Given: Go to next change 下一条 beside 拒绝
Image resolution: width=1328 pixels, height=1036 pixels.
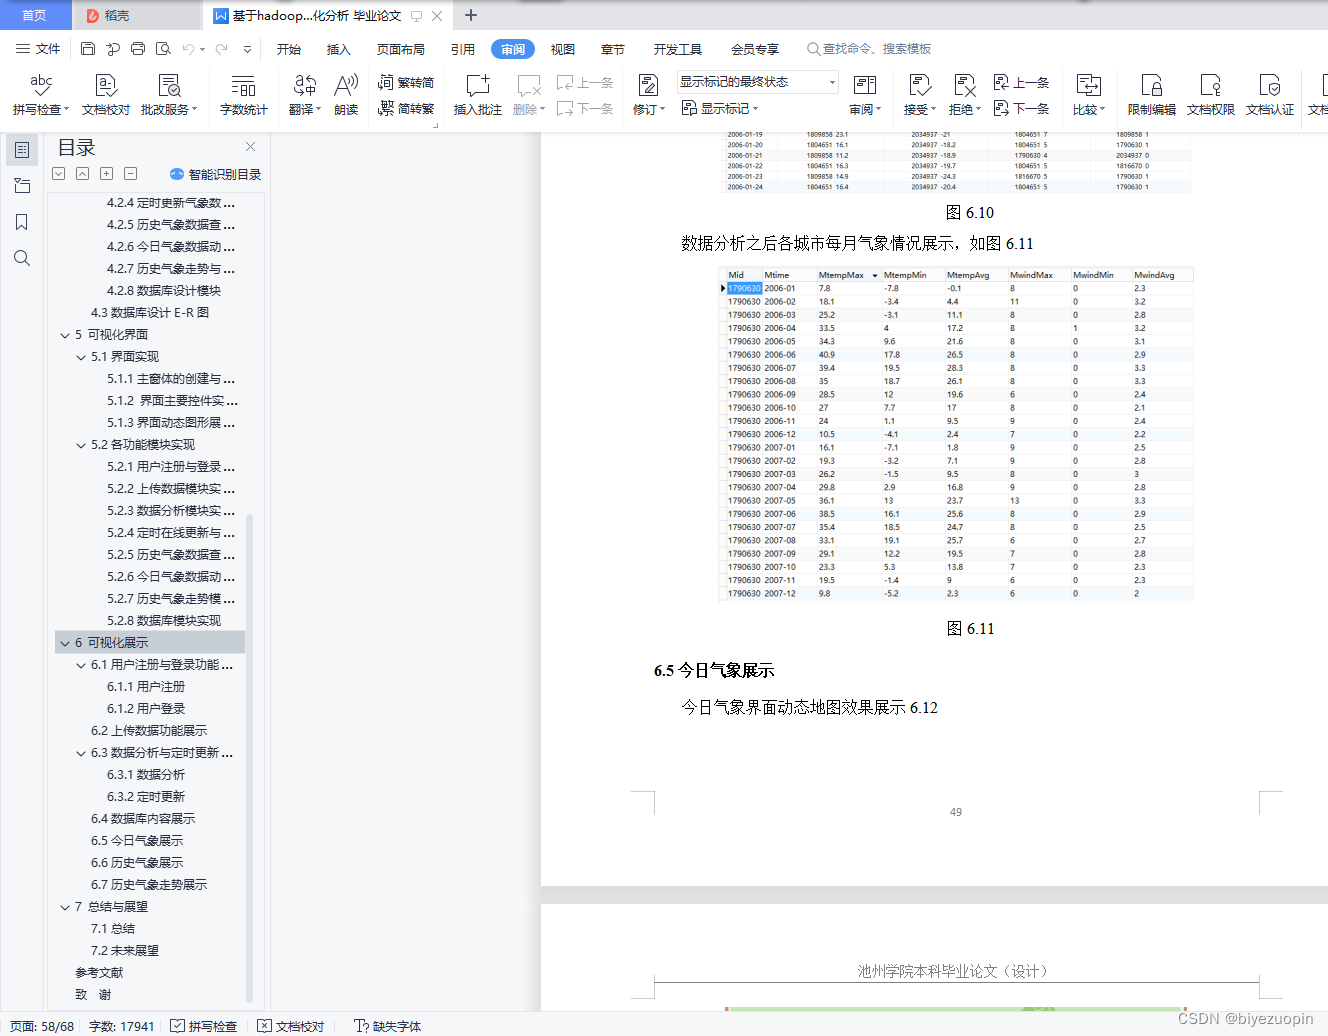Looking at the screenshot, I should point(1021,108).
